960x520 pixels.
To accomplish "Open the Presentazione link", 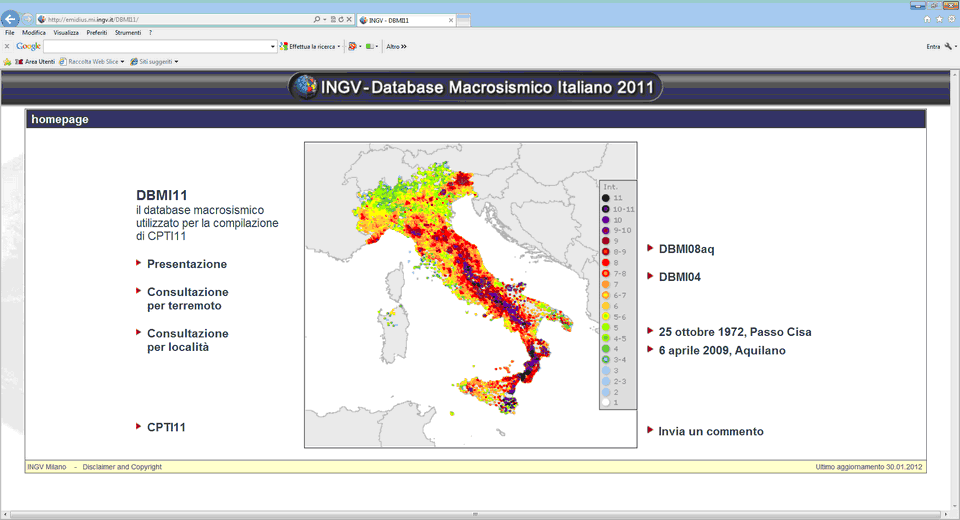I will (x=187, y=264).
